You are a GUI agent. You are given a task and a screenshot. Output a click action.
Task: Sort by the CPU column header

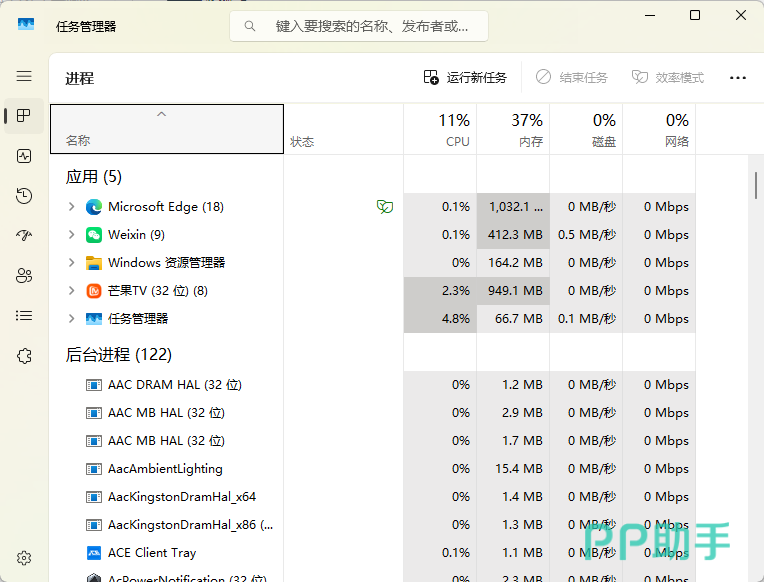[440, 129]
